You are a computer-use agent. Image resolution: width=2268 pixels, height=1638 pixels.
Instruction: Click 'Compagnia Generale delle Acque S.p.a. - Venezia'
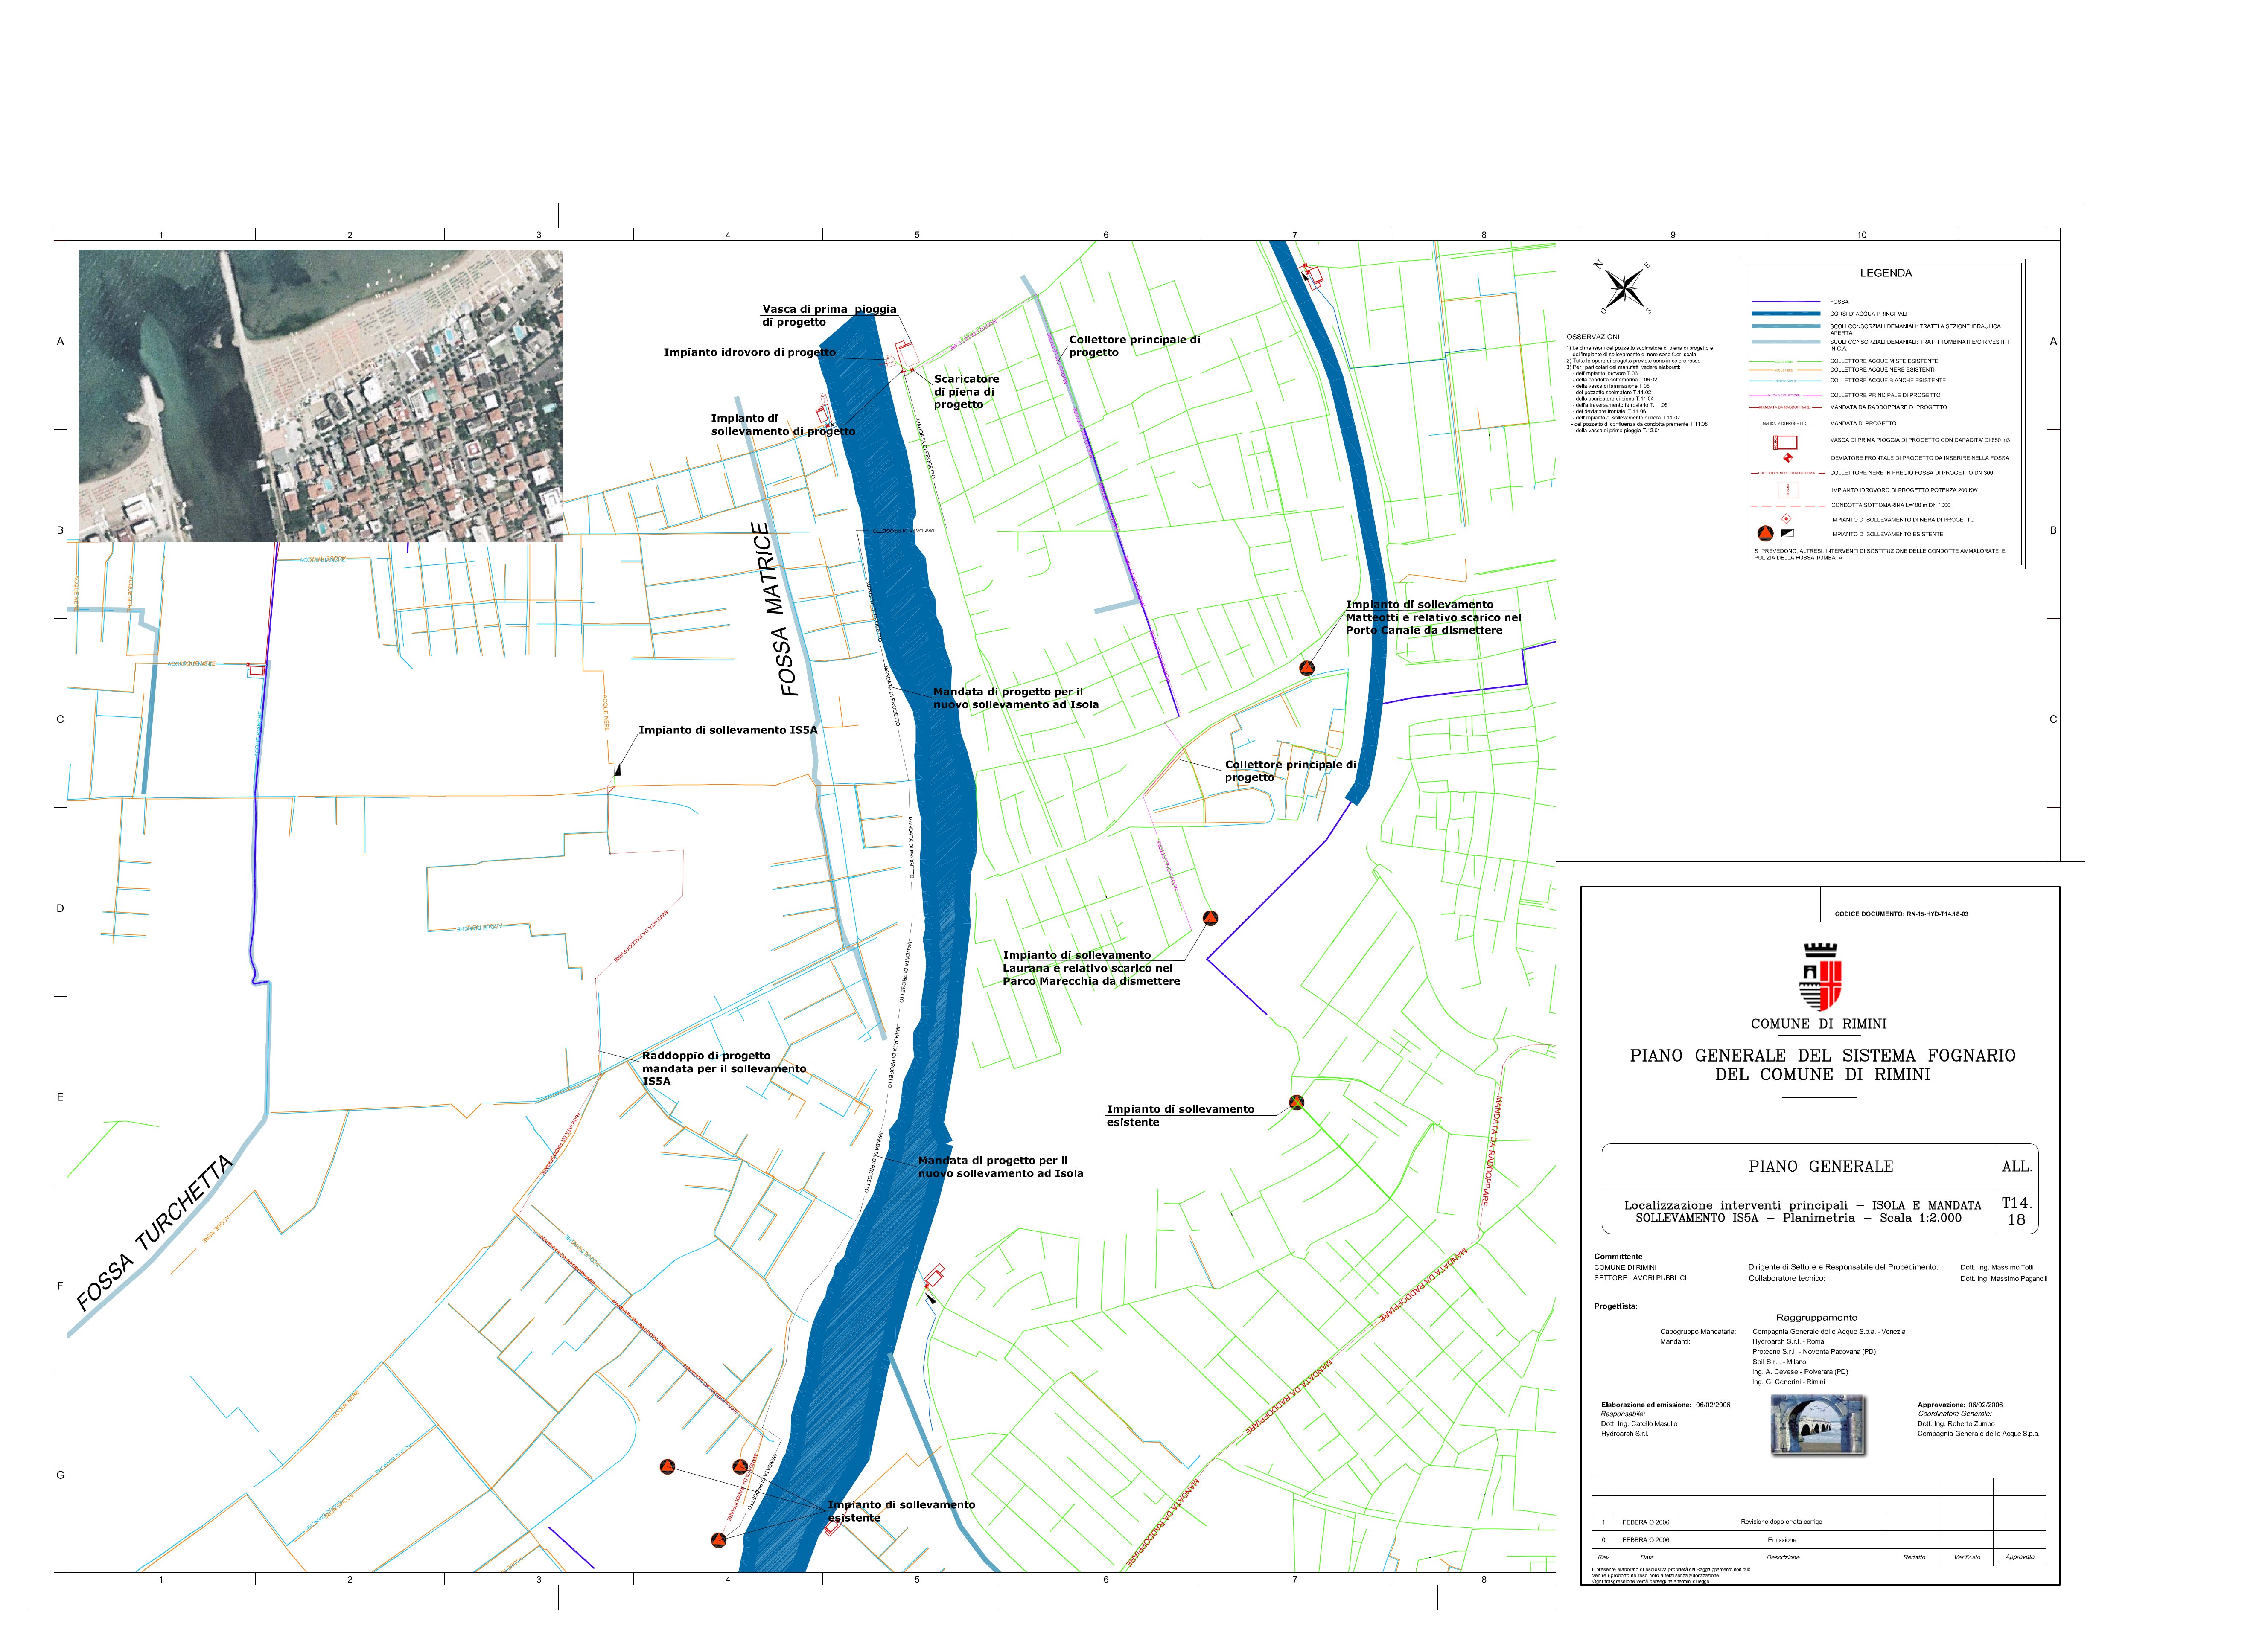(1829, 1332)
